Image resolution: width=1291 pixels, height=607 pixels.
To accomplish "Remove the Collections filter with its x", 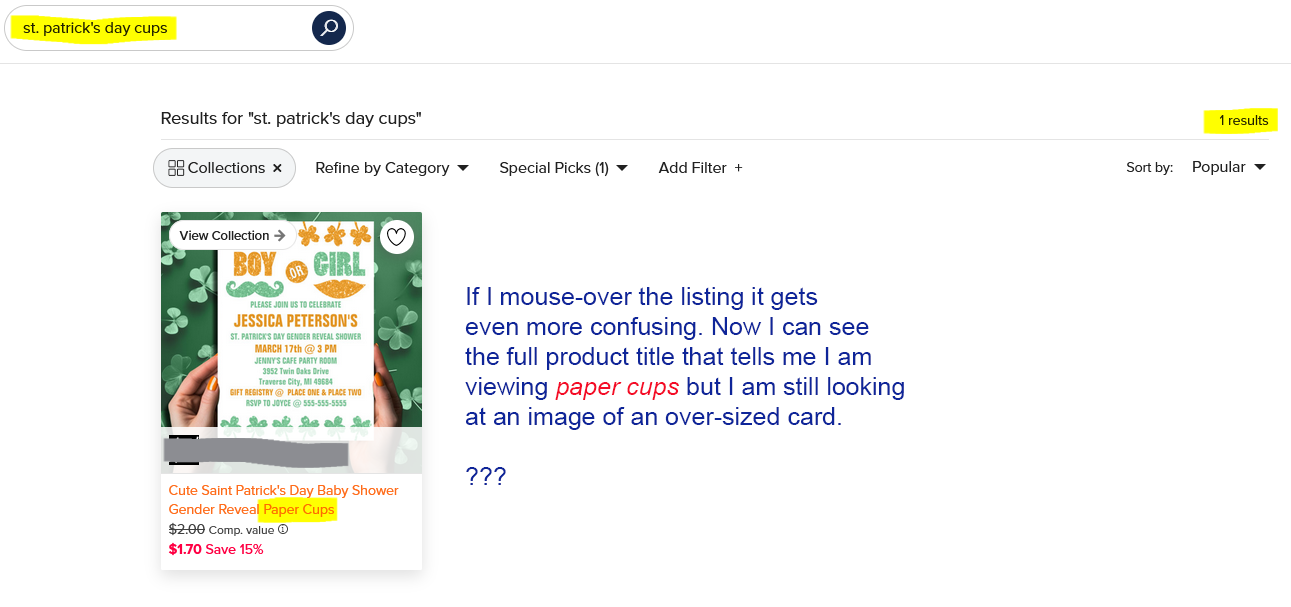I will pos(277,168).
